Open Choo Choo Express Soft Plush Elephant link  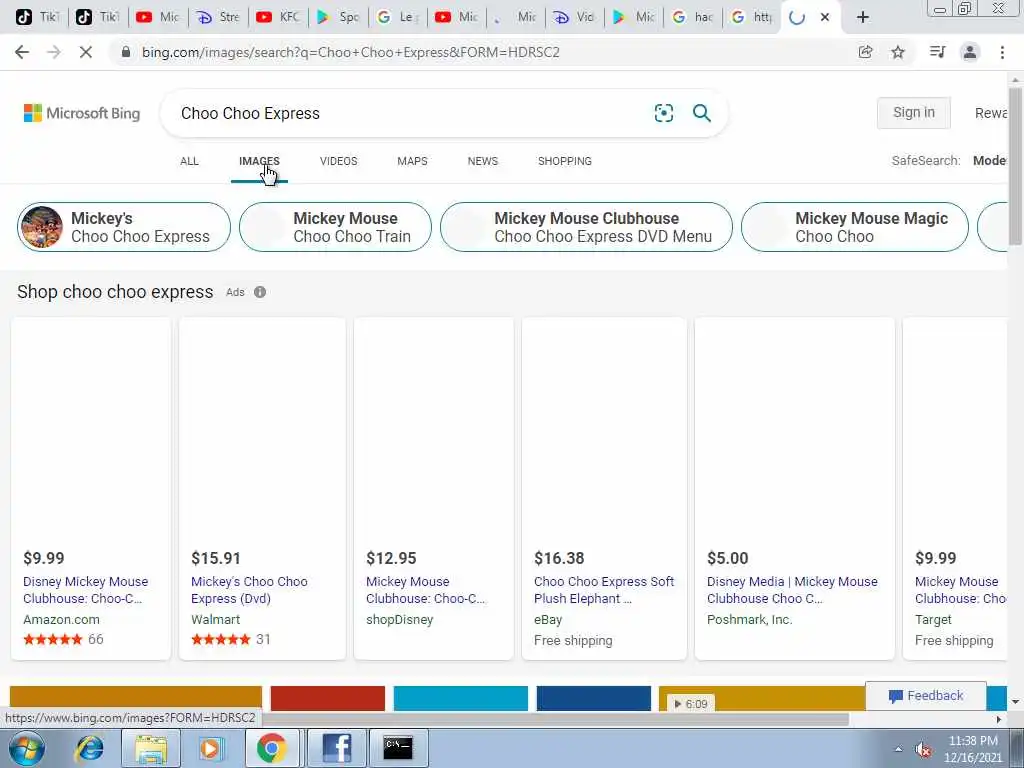click(604, 590)
